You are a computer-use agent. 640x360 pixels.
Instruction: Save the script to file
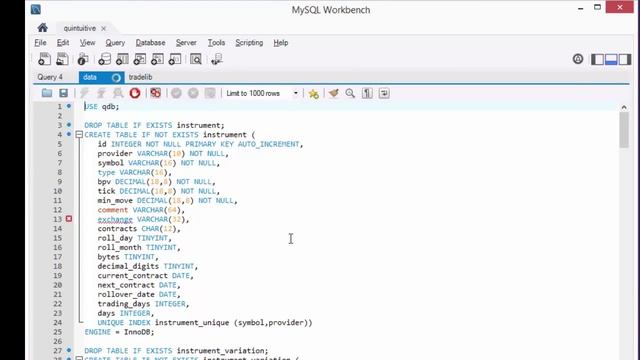point(63,93)
